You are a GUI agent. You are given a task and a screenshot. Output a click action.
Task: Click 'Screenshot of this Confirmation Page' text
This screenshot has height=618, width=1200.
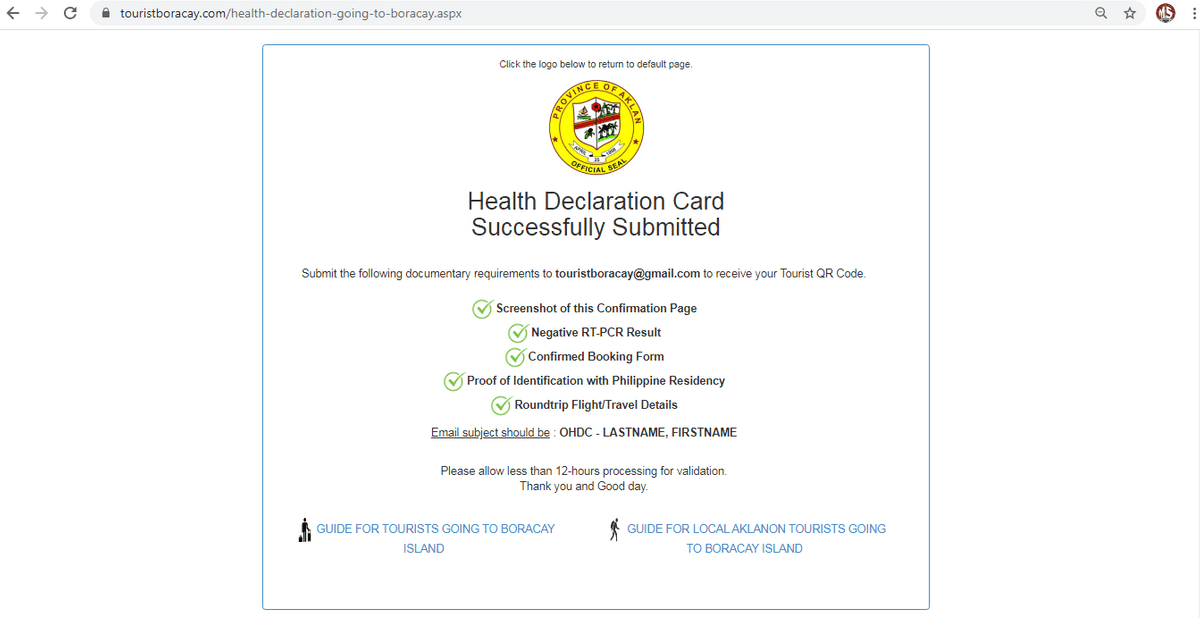(596, 308)
